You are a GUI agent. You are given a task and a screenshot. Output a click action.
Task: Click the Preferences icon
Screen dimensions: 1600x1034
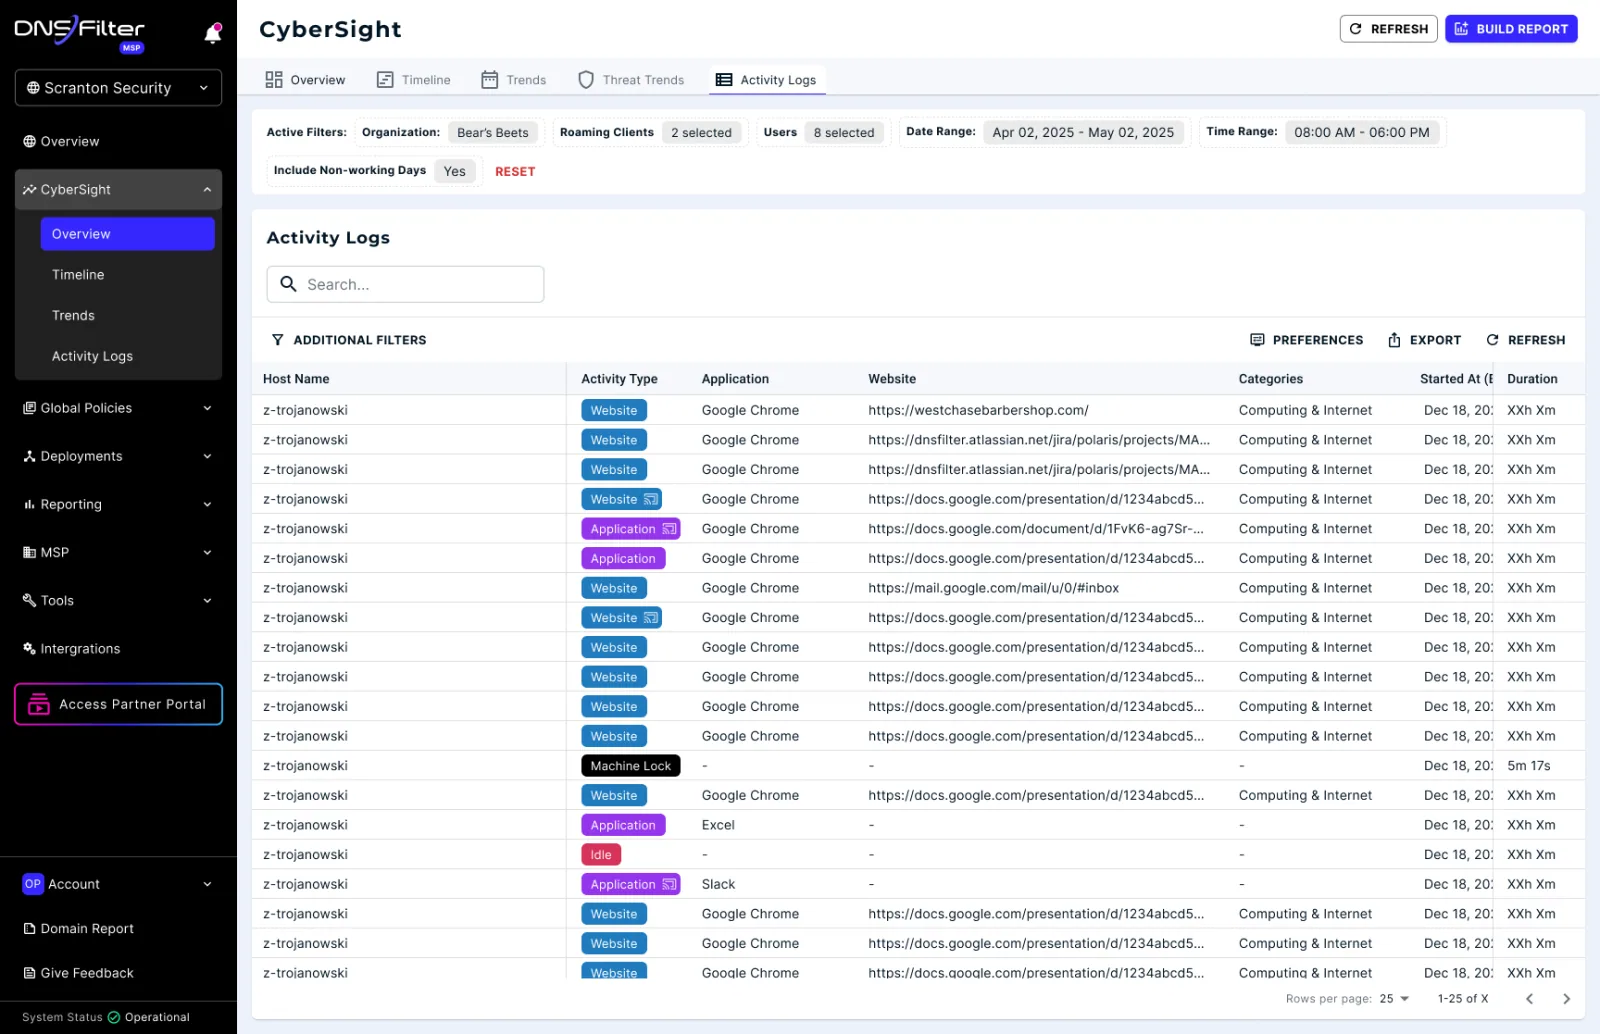1257,340
